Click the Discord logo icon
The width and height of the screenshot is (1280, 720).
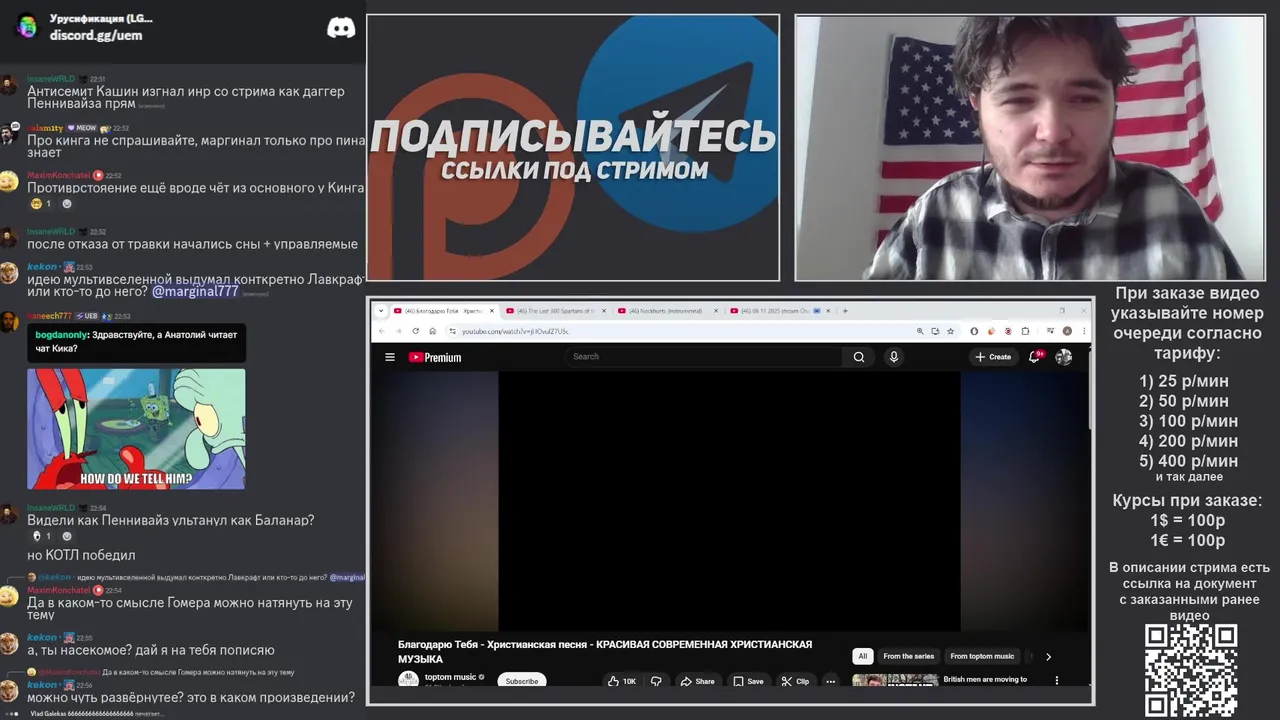[x=341, y=28]
